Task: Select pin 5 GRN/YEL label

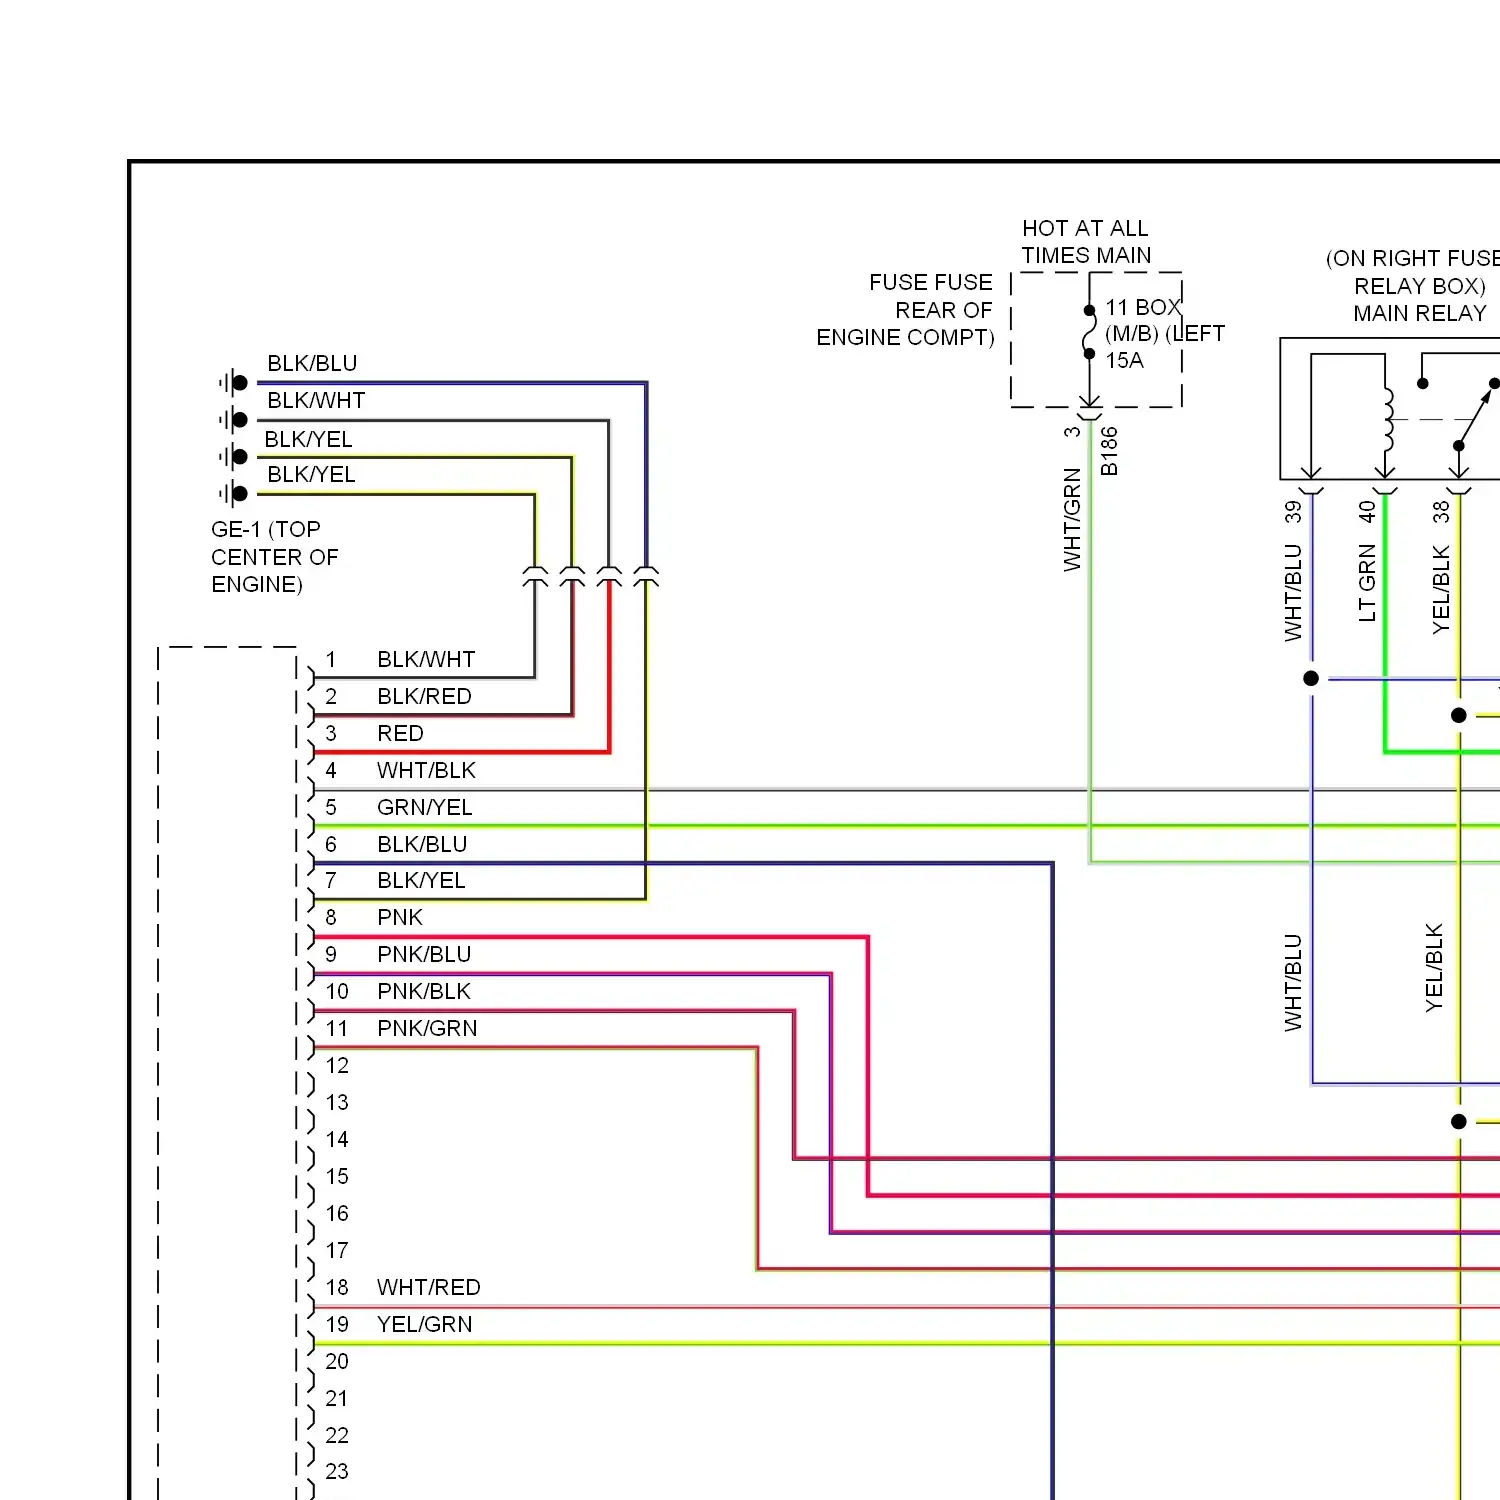Action: (x=424, y=808)
